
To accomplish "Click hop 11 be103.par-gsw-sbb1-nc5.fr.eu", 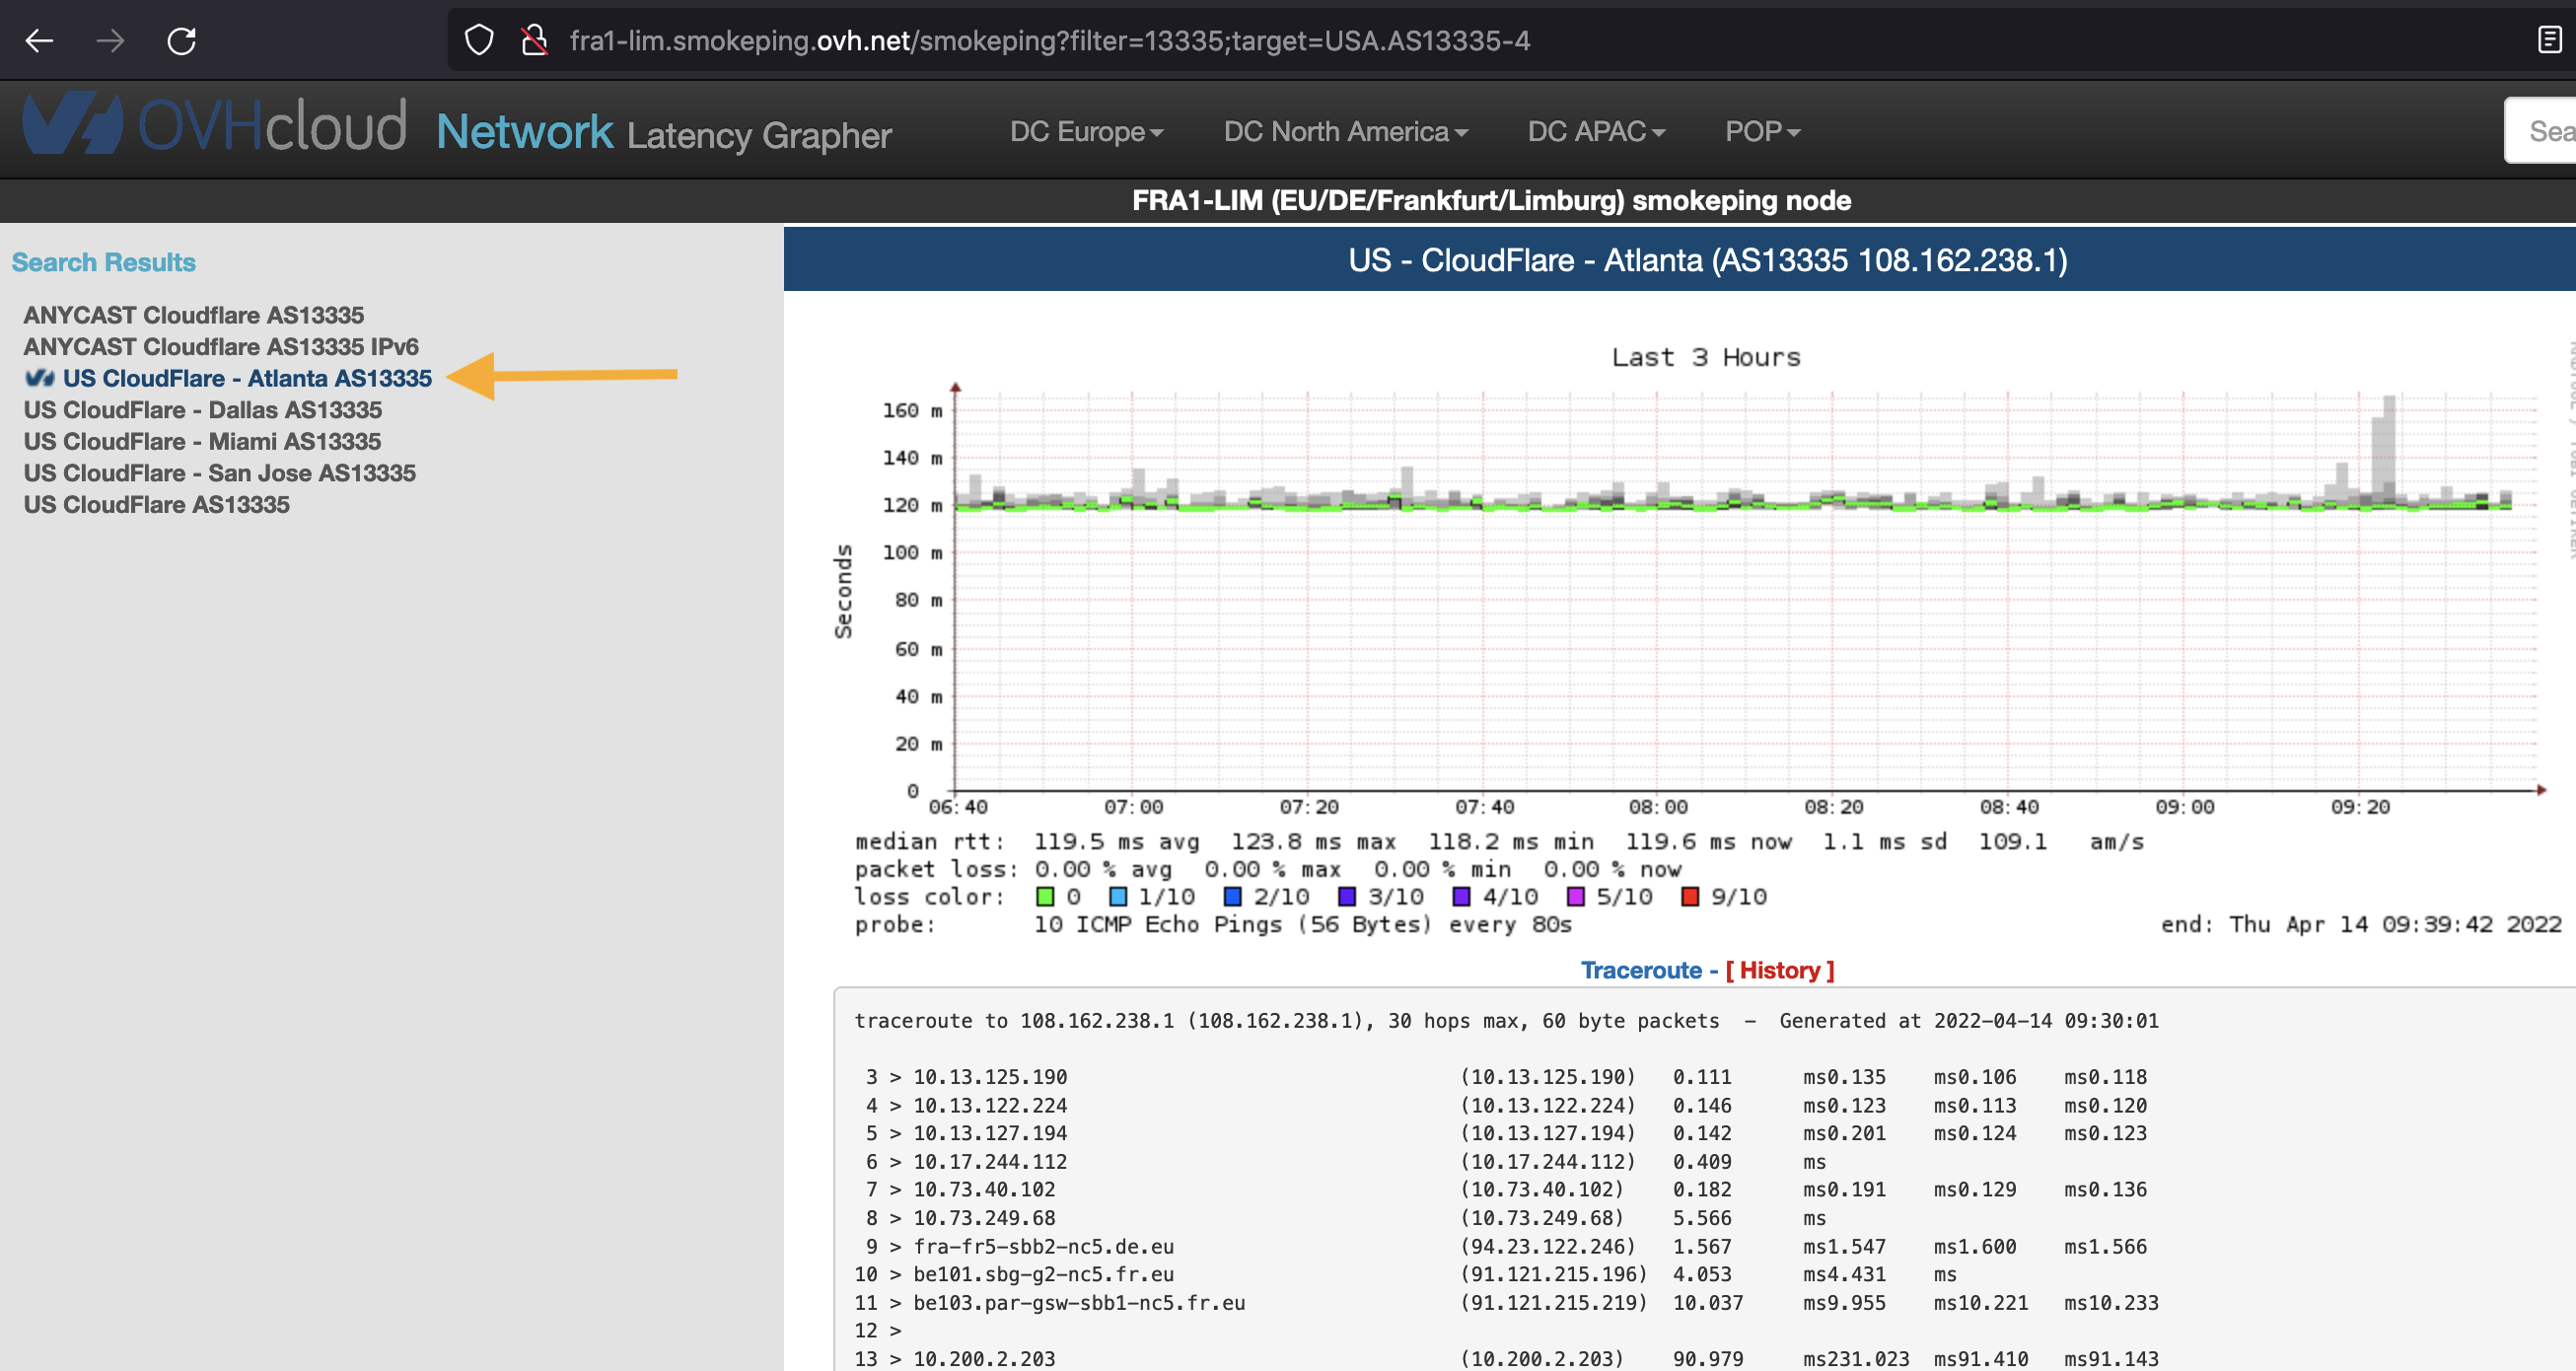I will 1079,1303.
